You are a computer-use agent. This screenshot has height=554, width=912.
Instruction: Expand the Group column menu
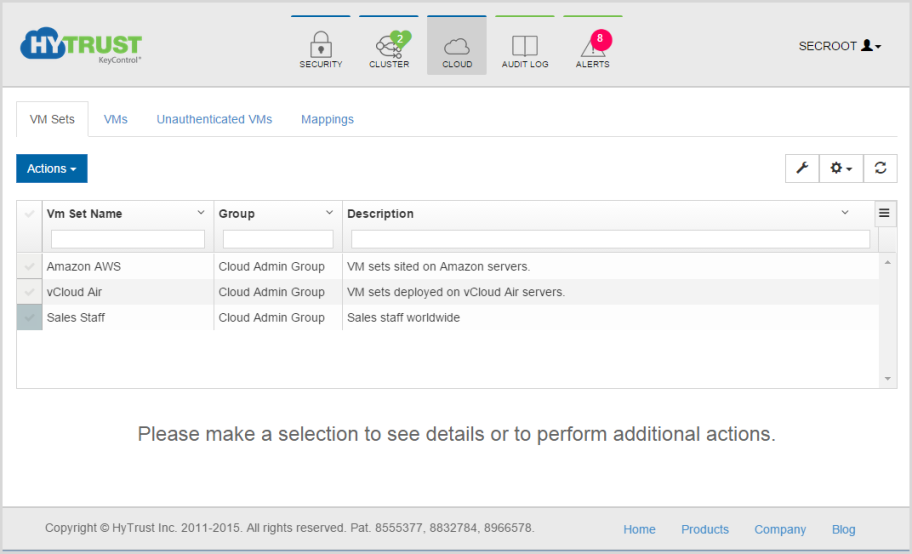click(329, 213)
